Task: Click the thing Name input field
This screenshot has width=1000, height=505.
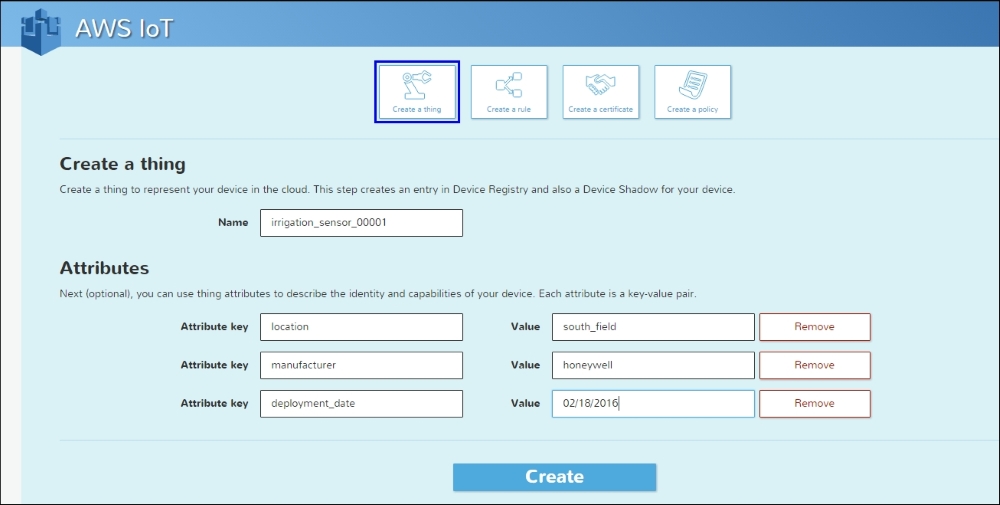Action: coord(361,223)
